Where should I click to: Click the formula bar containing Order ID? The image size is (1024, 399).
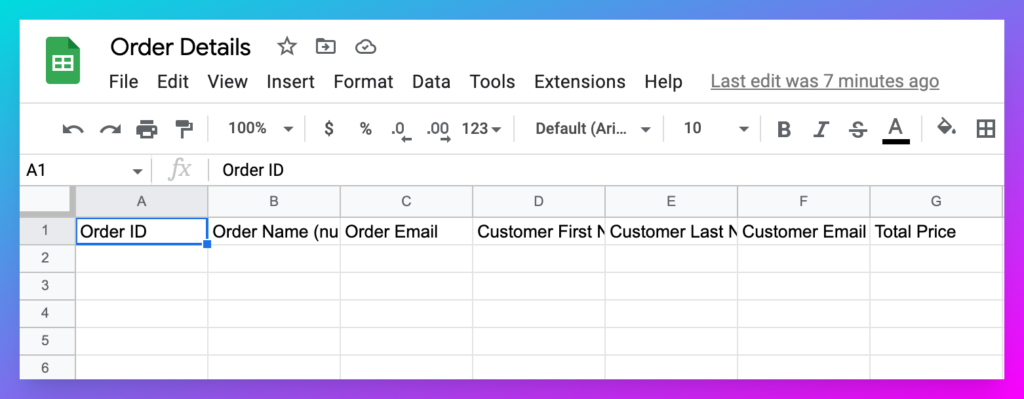(x=605, y=170)
